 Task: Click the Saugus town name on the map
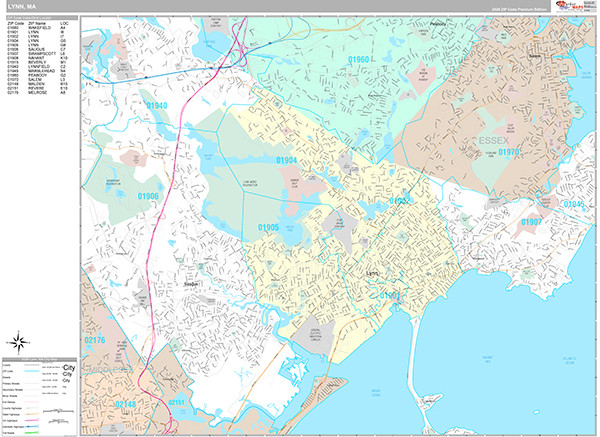click(x=191, y=284)
